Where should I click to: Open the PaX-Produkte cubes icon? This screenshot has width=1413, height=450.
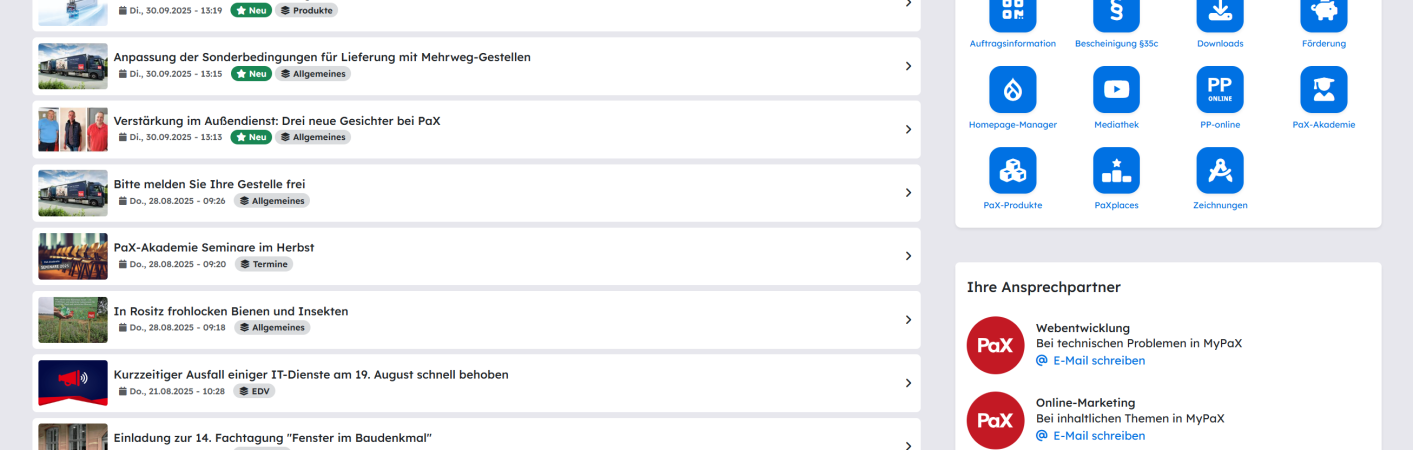tap(1012, 170)
